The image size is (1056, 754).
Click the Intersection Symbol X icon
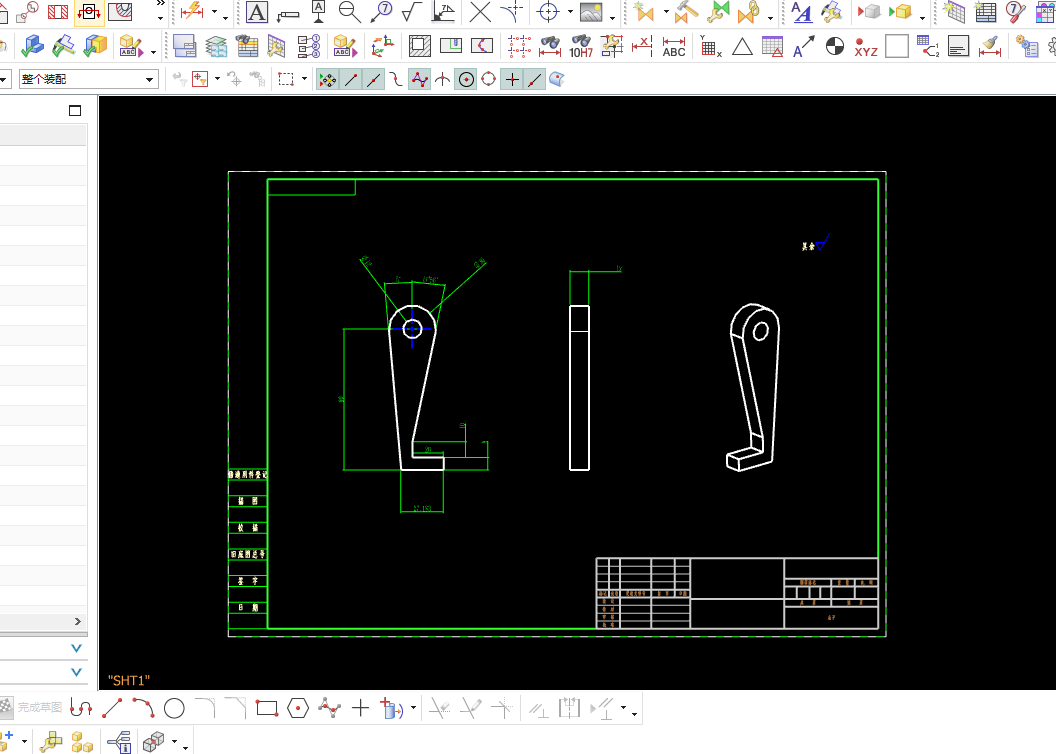480,11
